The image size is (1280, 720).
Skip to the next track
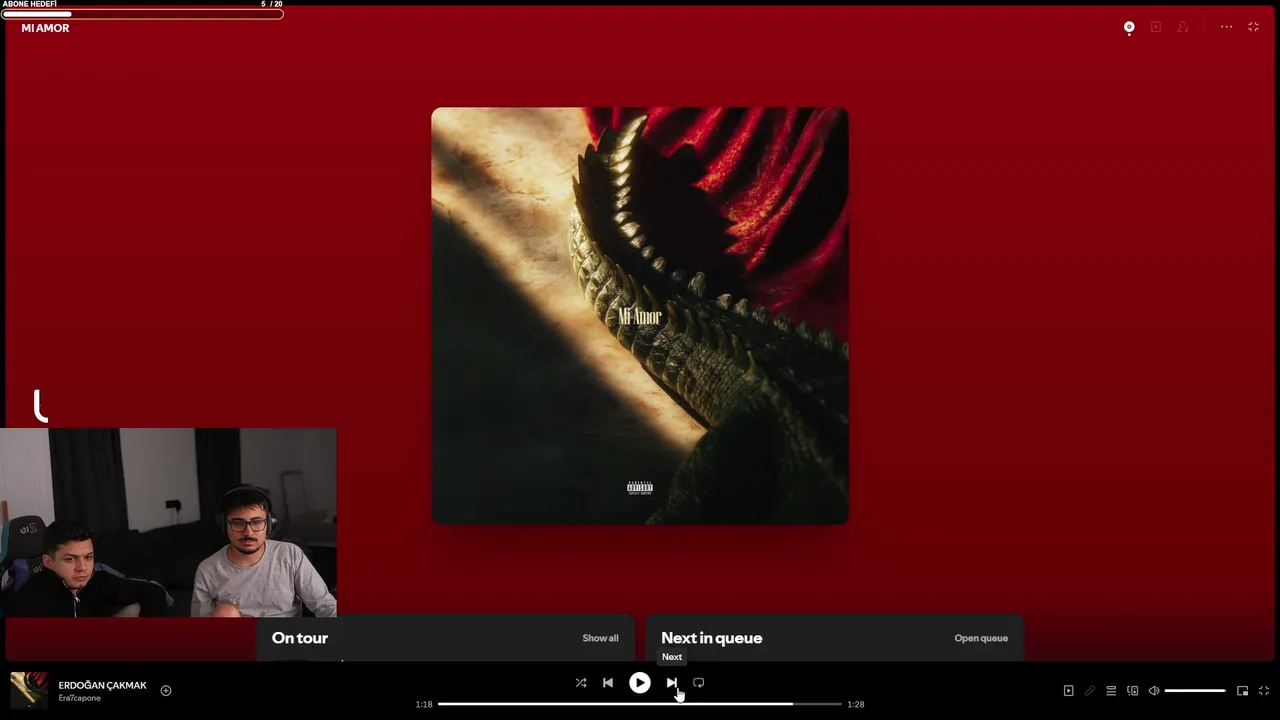tap(672, 683)
